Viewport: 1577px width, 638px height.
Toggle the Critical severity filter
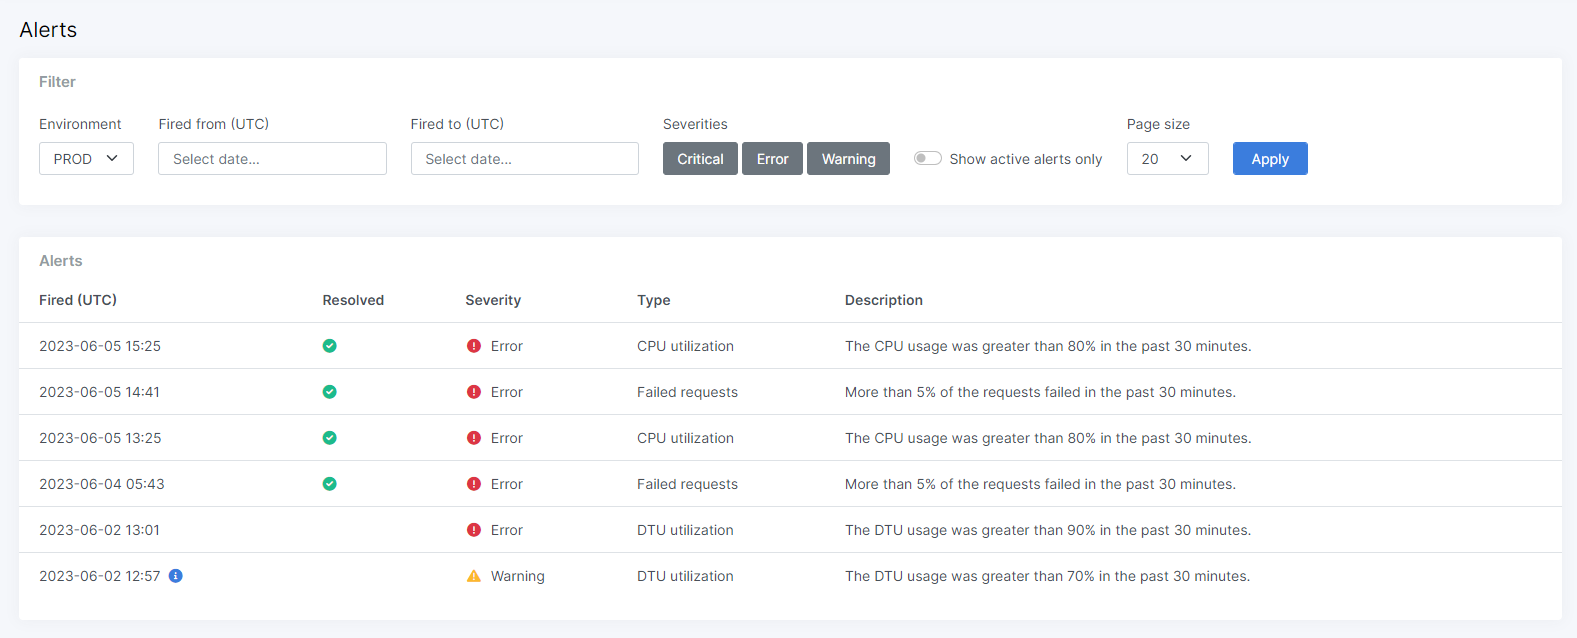(x=700, y=159)
